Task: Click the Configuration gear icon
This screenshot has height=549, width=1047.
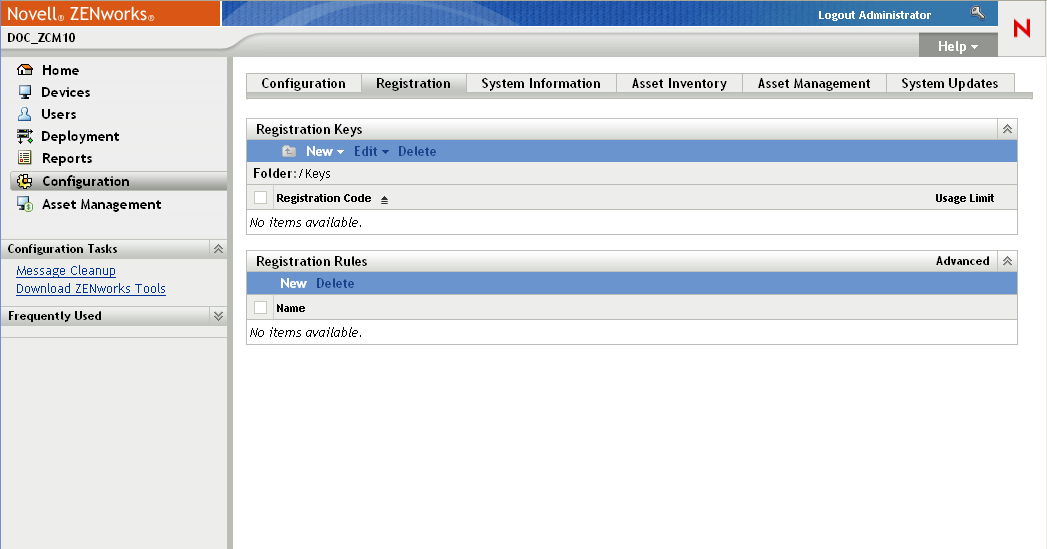Action: (25, 181)
